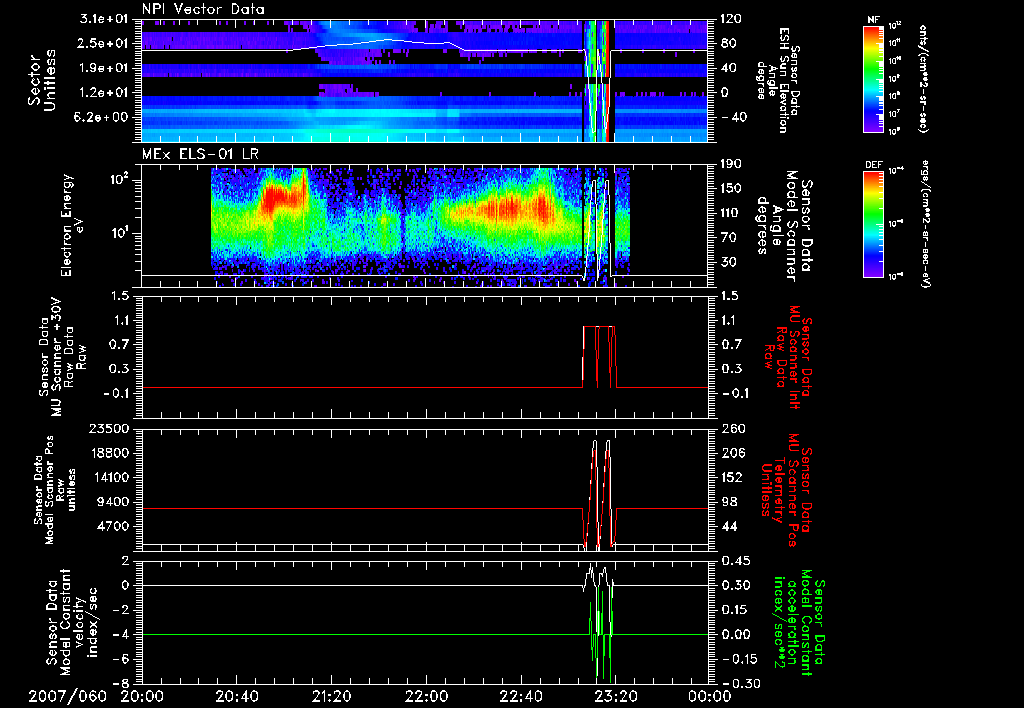Click the 120 sun elevation axis value
The image size is (1024, 708).
(731, 19)
